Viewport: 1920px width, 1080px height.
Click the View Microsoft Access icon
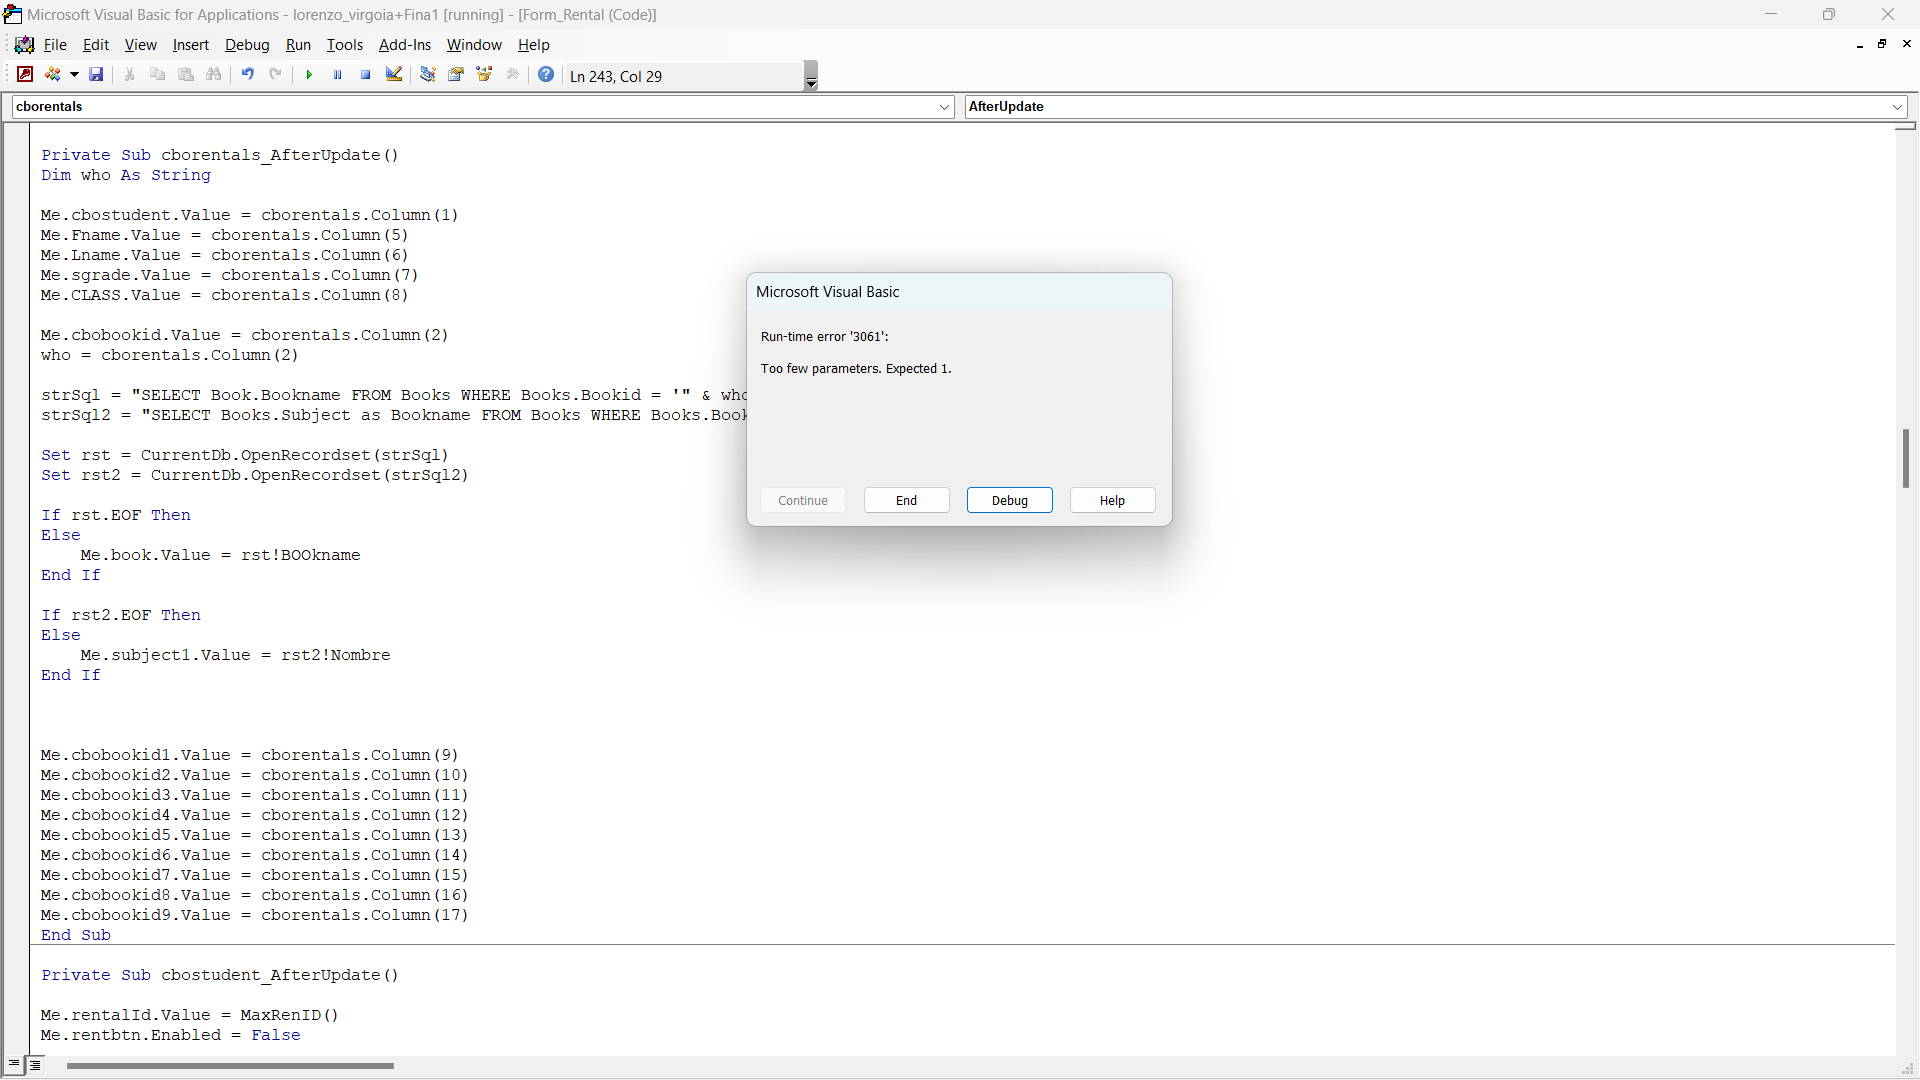coord(25,75)
